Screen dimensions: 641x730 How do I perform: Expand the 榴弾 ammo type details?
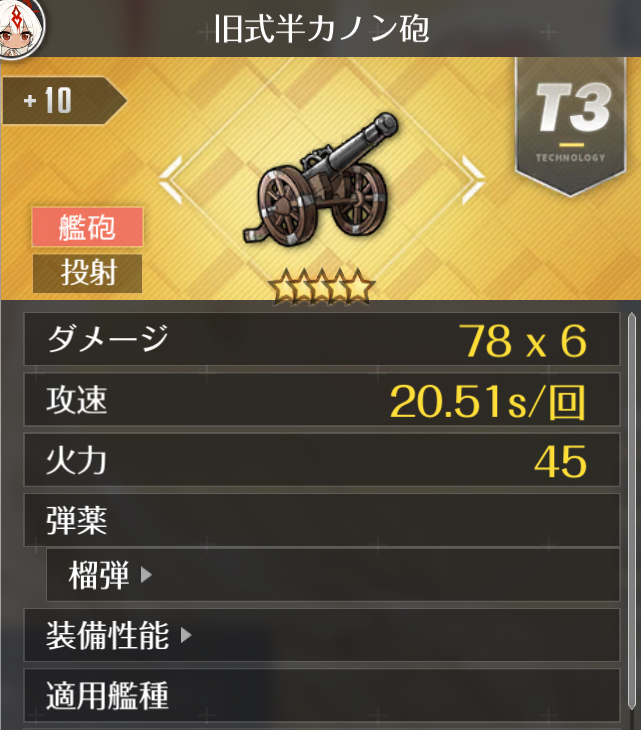(333, 575)
